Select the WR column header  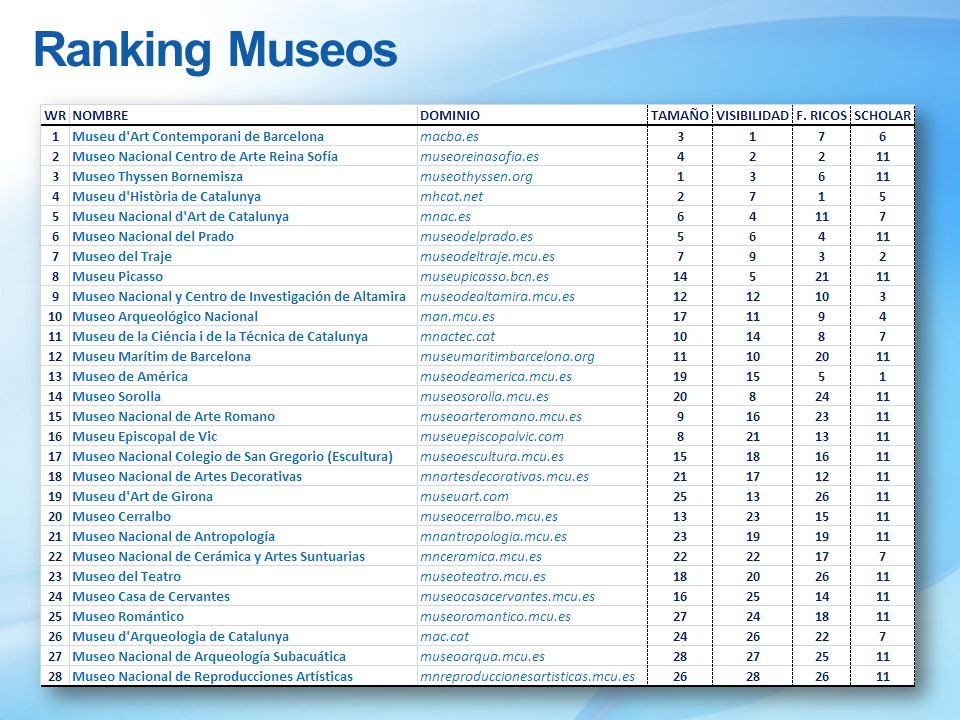[x=55, y=116]
